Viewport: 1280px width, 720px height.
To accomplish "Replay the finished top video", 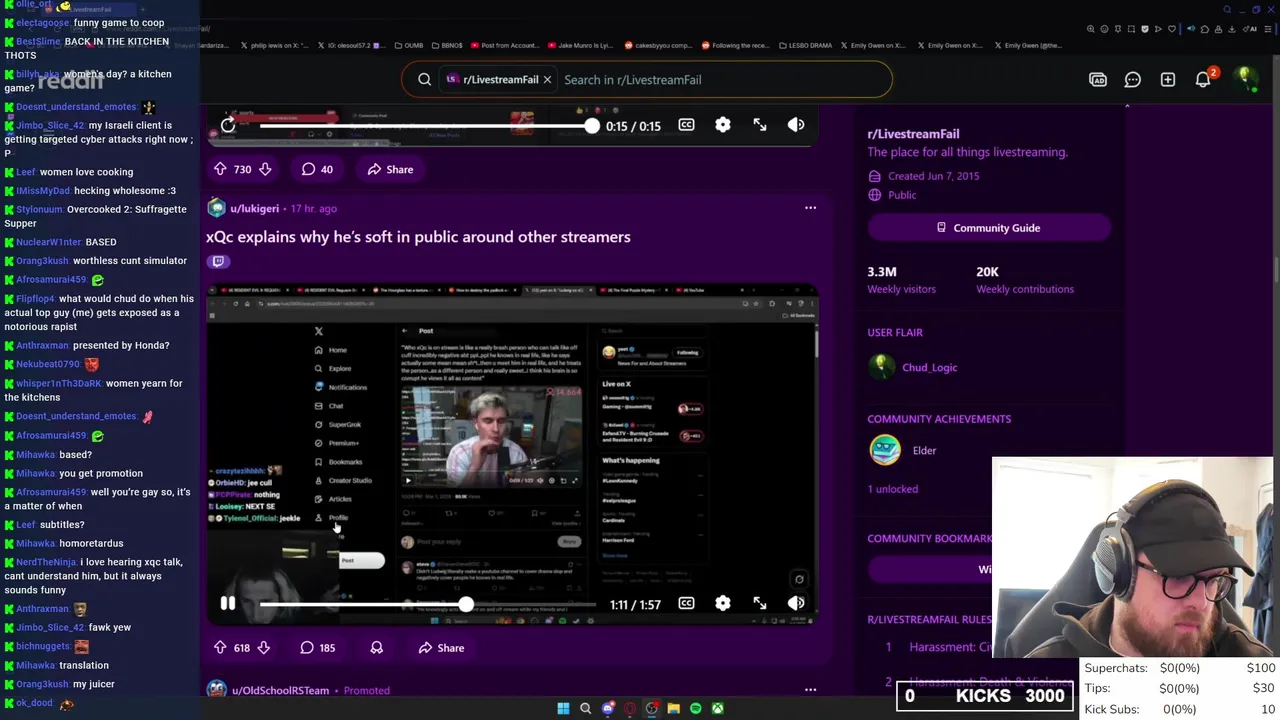I will click(x=228, y=125).
